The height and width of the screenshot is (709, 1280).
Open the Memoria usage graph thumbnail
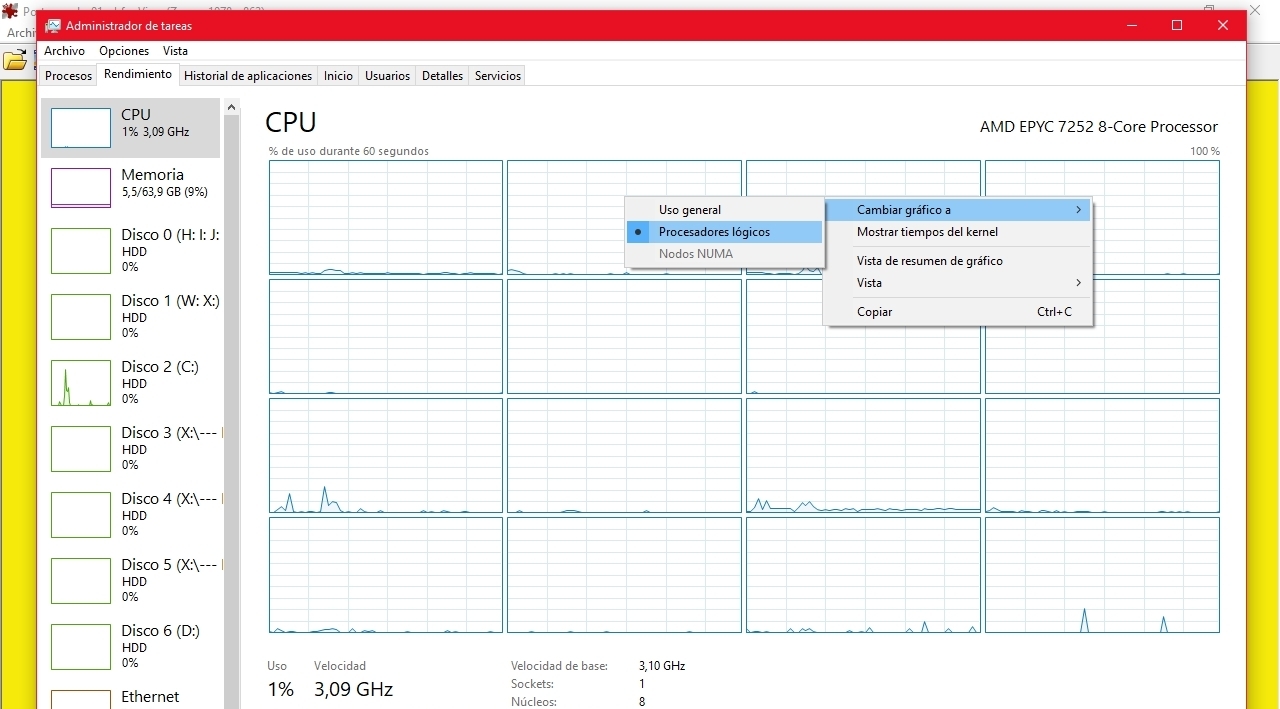click(x=81, y=188)
